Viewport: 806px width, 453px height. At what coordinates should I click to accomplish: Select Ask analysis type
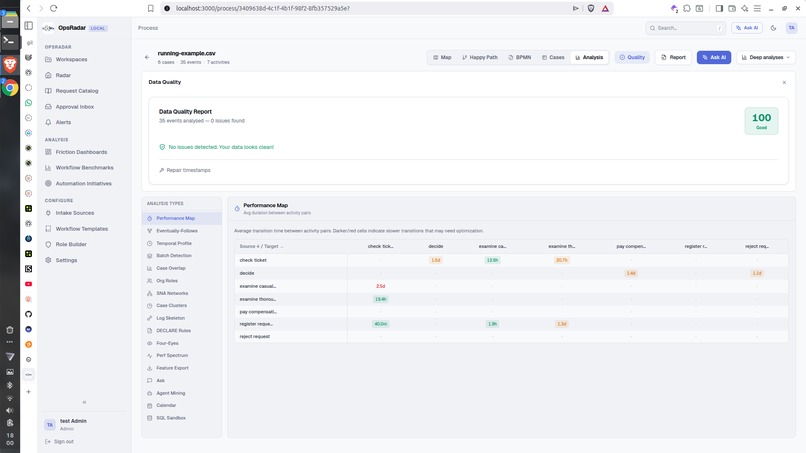click(181, 380)
